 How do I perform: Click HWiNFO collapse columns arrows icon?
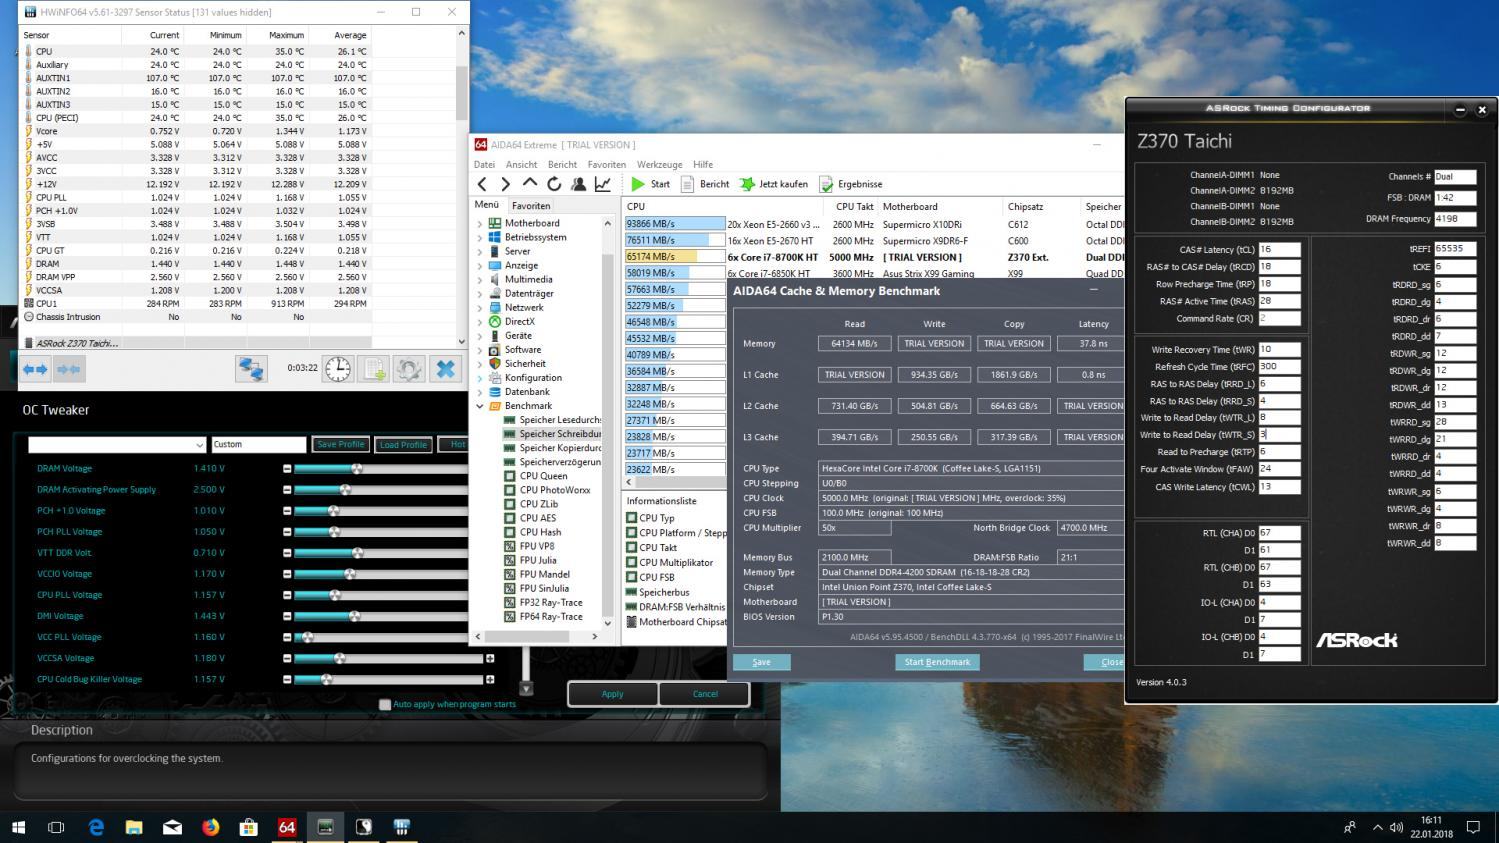pyautogui.click(x=68, y=369)
